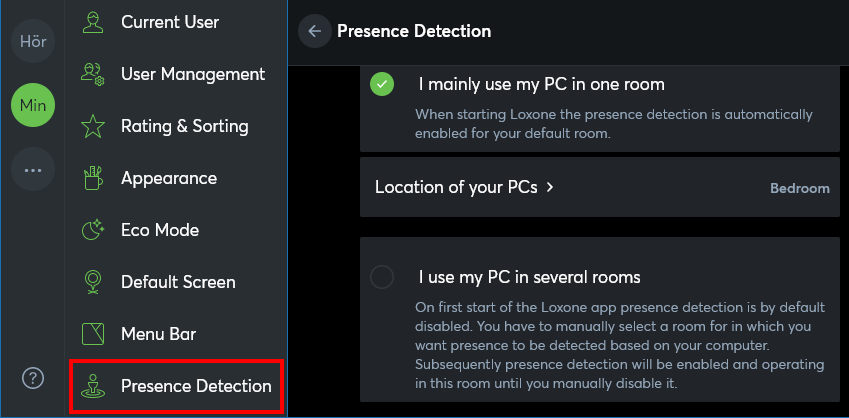Image resolution: width=849 pixels, height=418 pixels.
Task: Select the Hör round profile button
Action: tap(32, 41)
